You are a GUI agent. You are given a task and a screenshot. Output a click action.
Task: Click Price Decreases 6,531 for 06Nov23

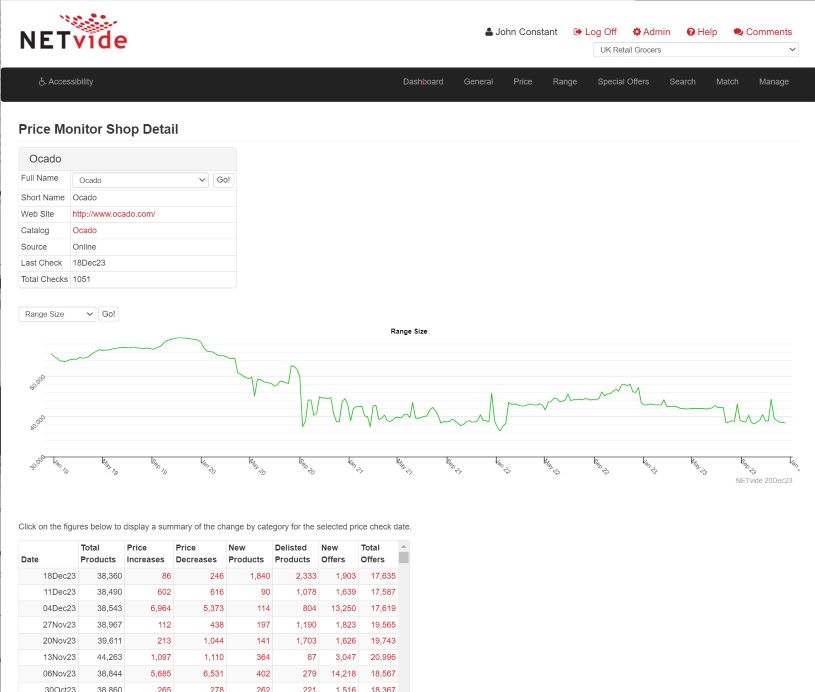tap(214, 674)
